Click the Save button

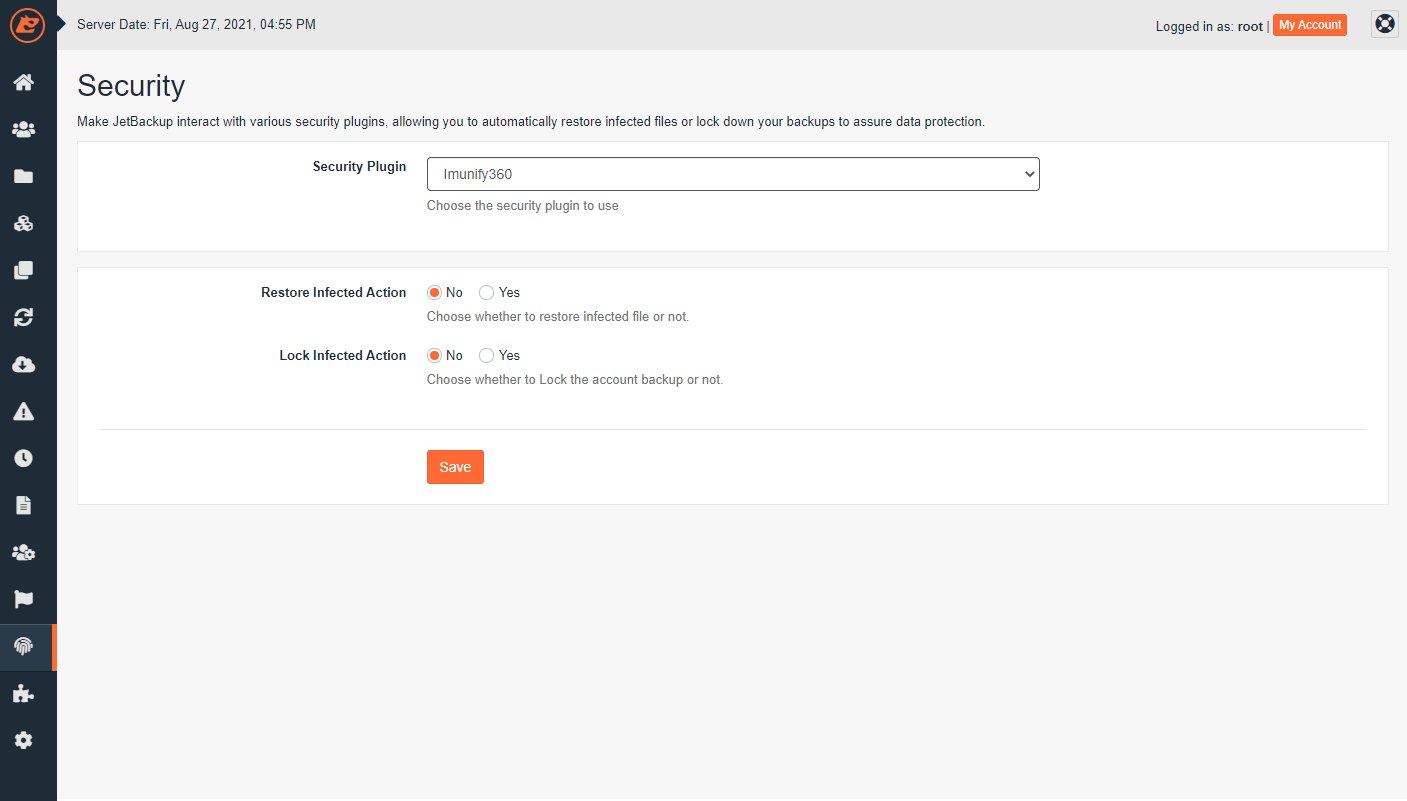455,467
